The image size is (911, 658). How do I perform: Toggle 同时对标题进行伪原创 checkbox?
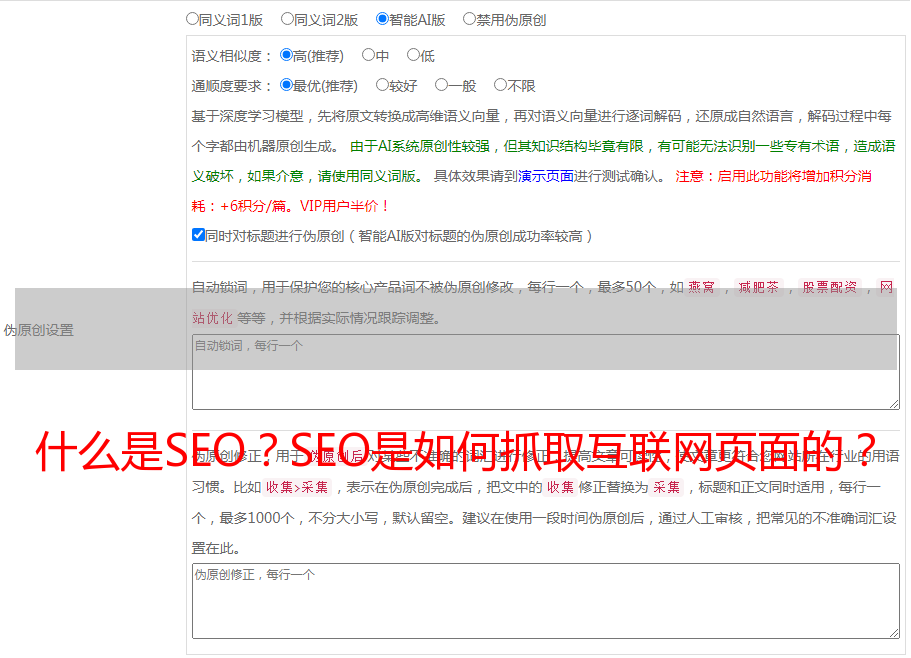[x=198, y=236]
